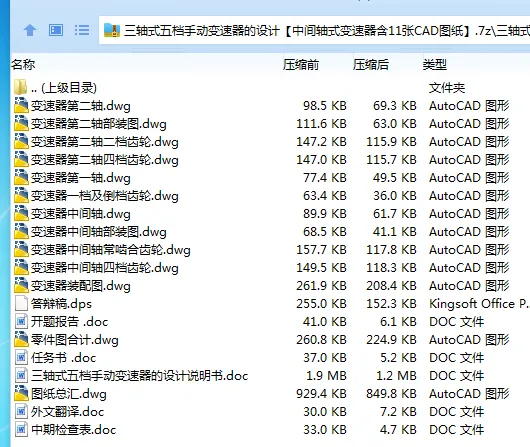Select file name 变速器第二轴二档齿轮.dwg
The width and height of the screenshot is (530, 447).
[x=104, y=142]
